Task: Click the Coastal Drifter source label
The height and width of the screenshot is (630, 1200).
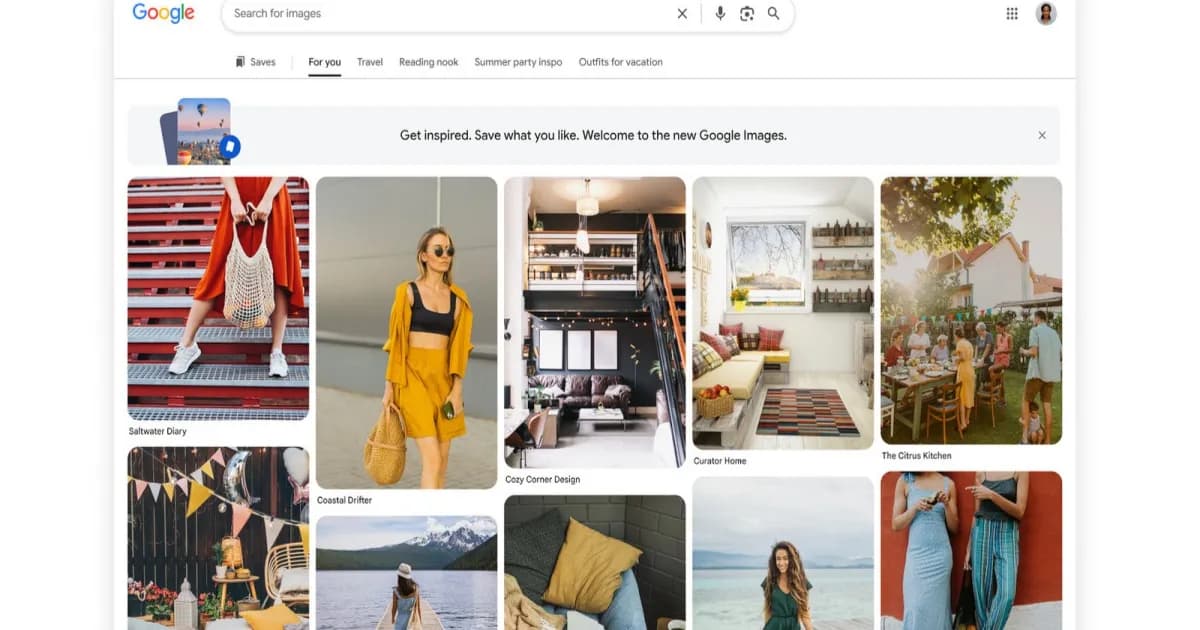Action: point(344,500)
